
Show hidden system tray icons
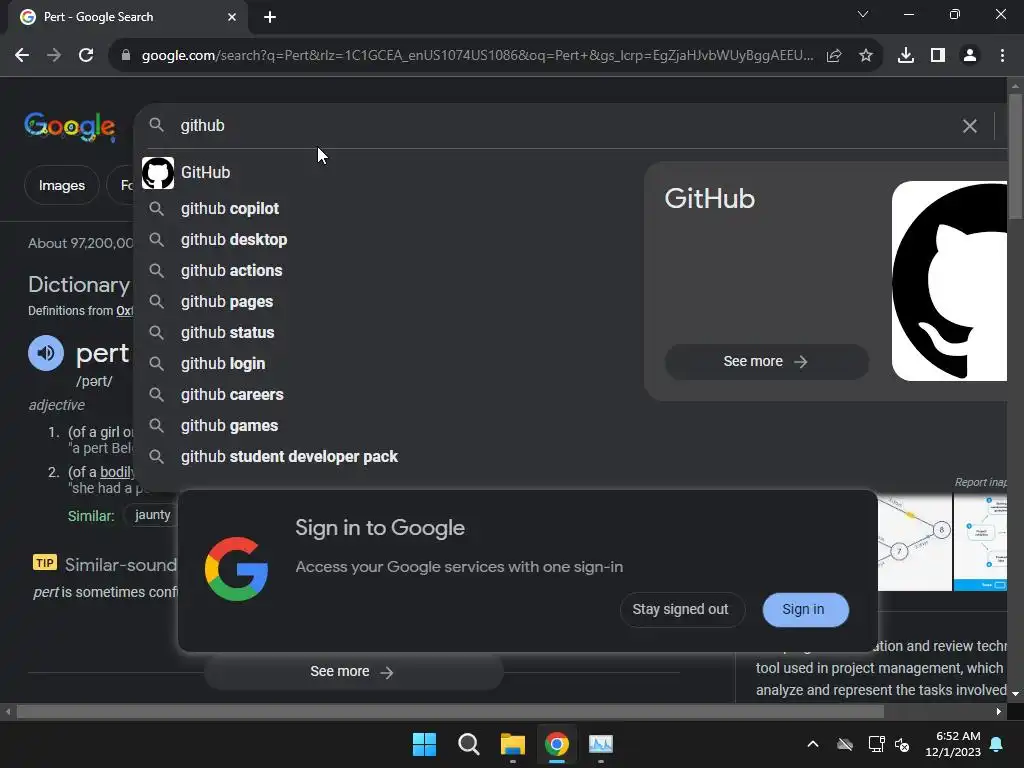[813, 744]
